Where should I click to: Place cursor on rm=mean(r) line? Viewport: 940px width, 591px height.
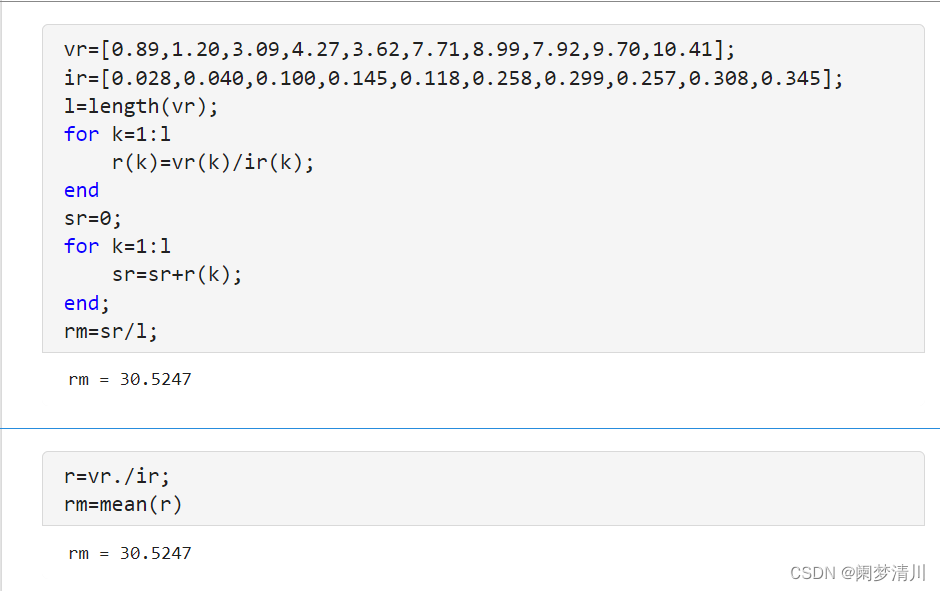(x=123, y=505)
